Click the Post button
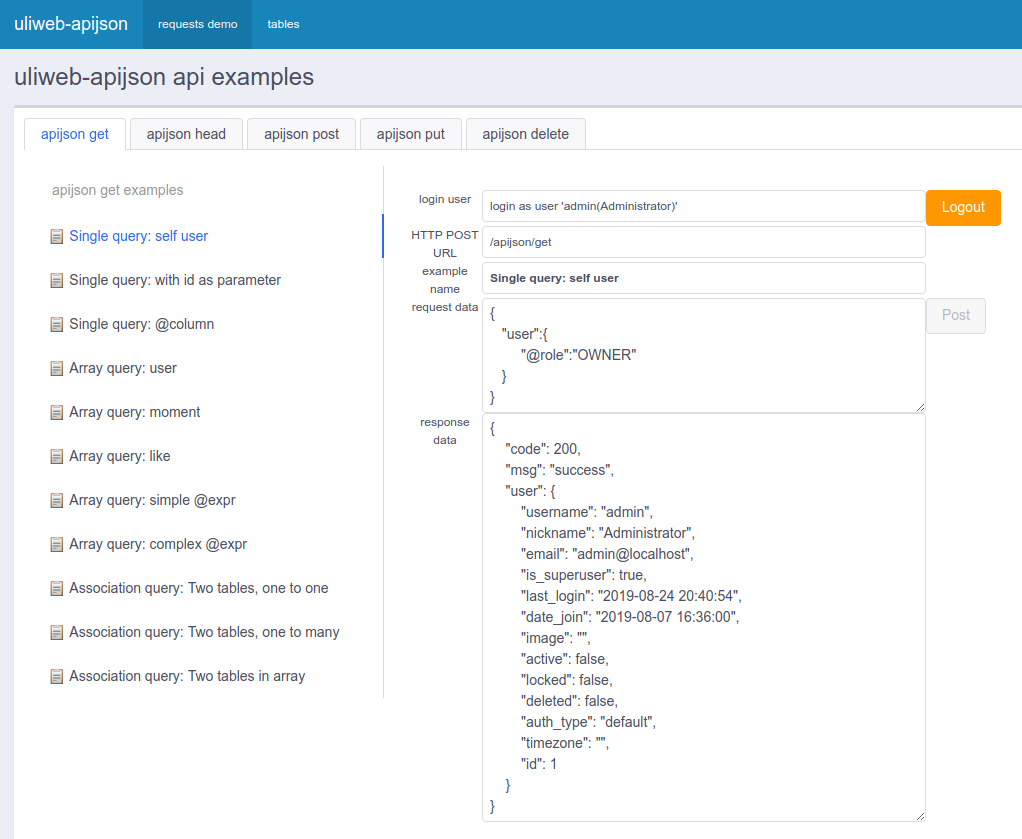The image size is (1022, 839). click(x=955, y=315)
